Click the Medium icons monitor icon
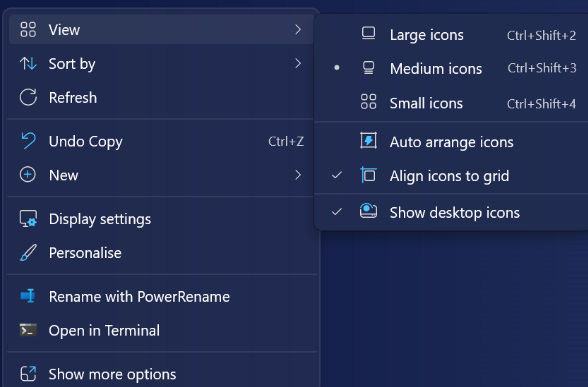 coord(368,68)
